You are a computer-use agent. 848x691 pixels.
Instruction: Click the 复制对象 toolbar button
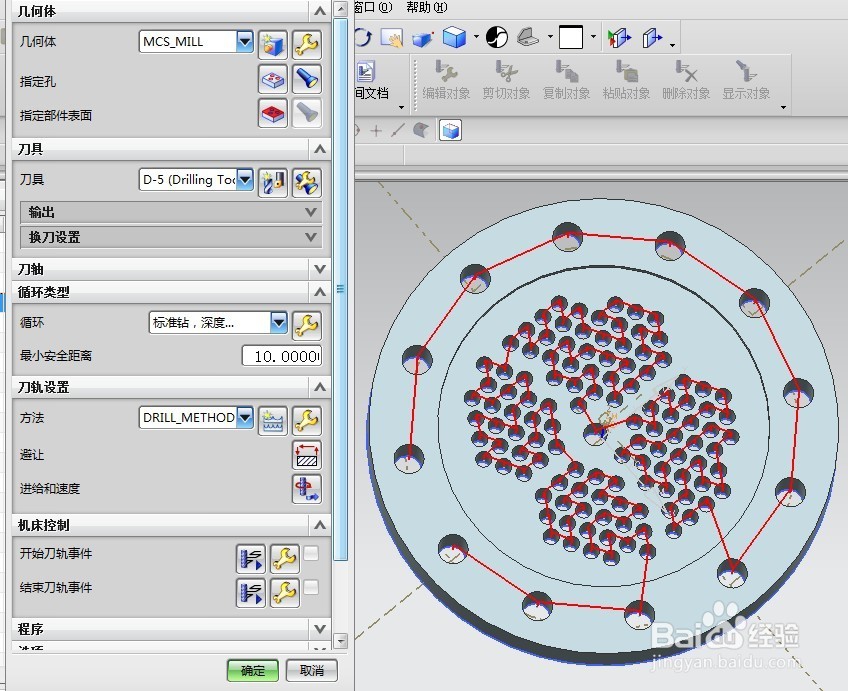566,80
